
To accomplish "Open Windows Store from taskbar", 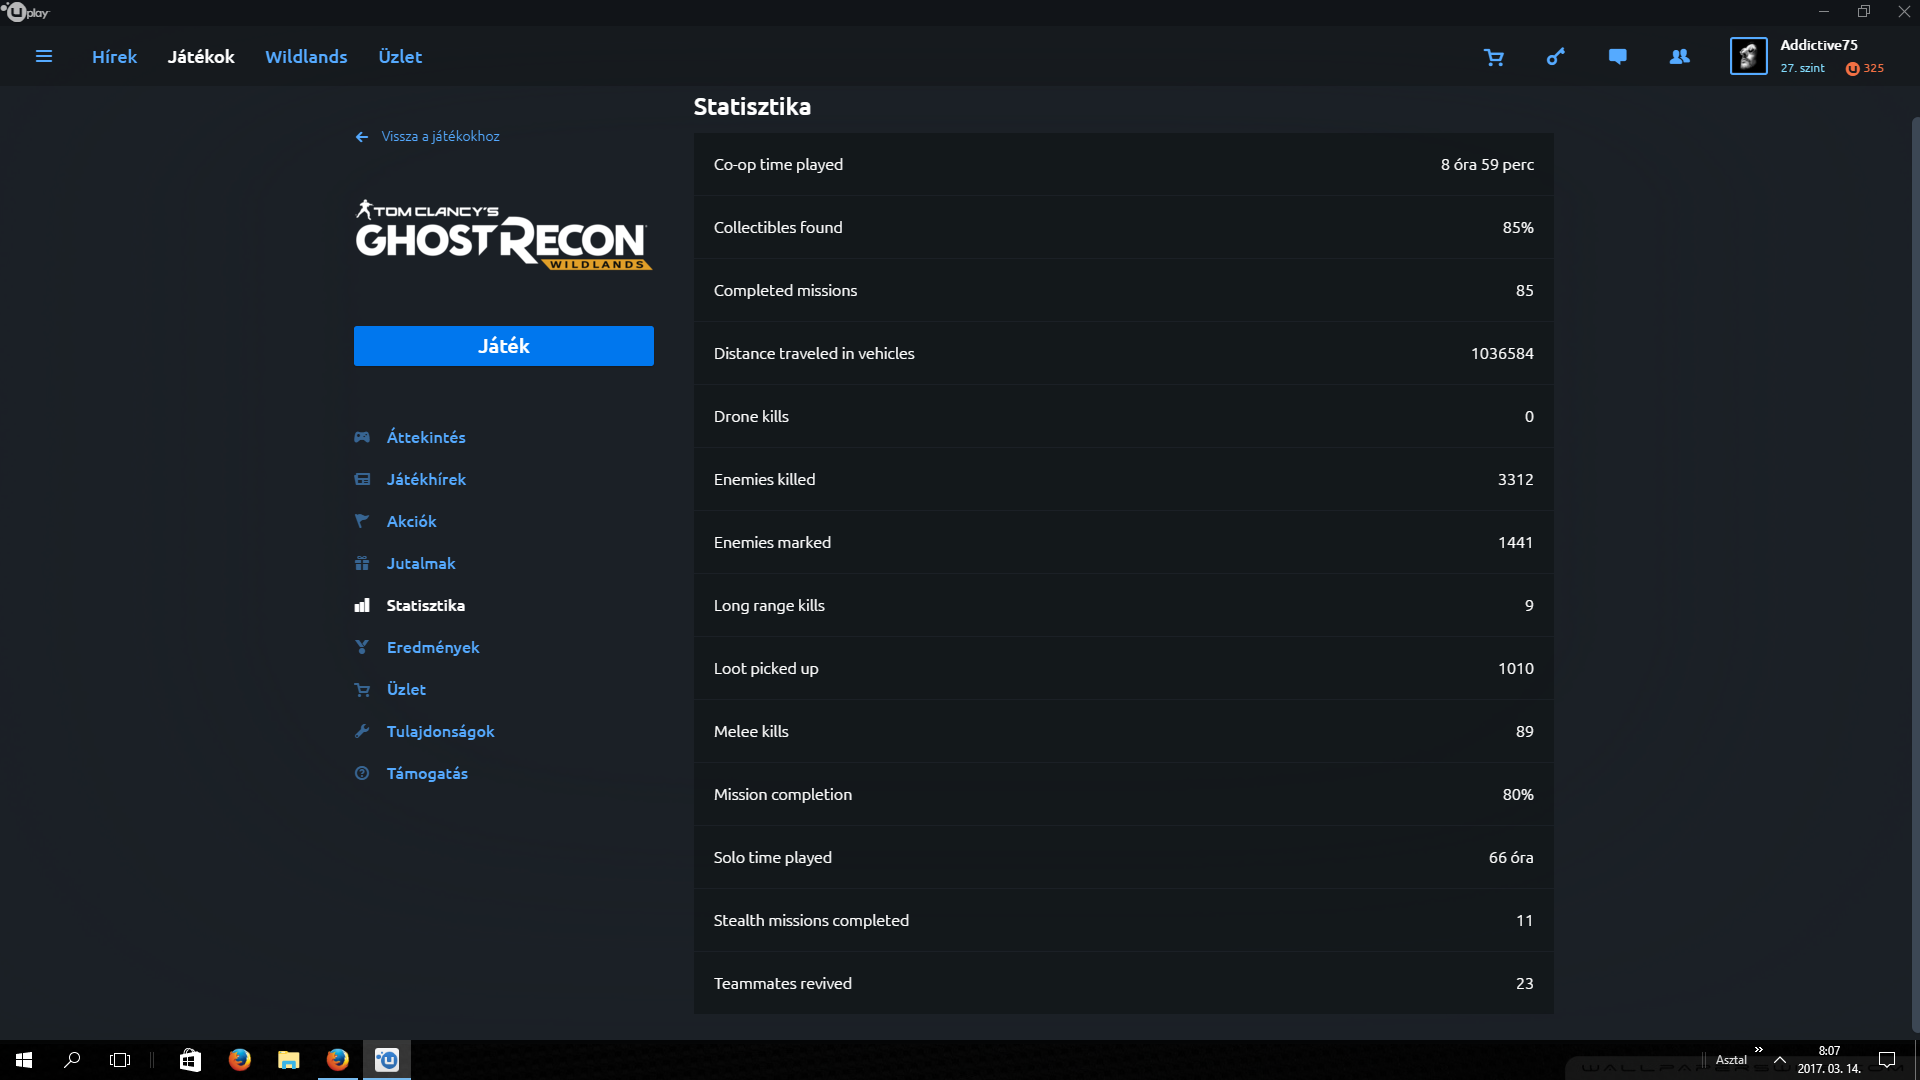I will point(190,1060).
